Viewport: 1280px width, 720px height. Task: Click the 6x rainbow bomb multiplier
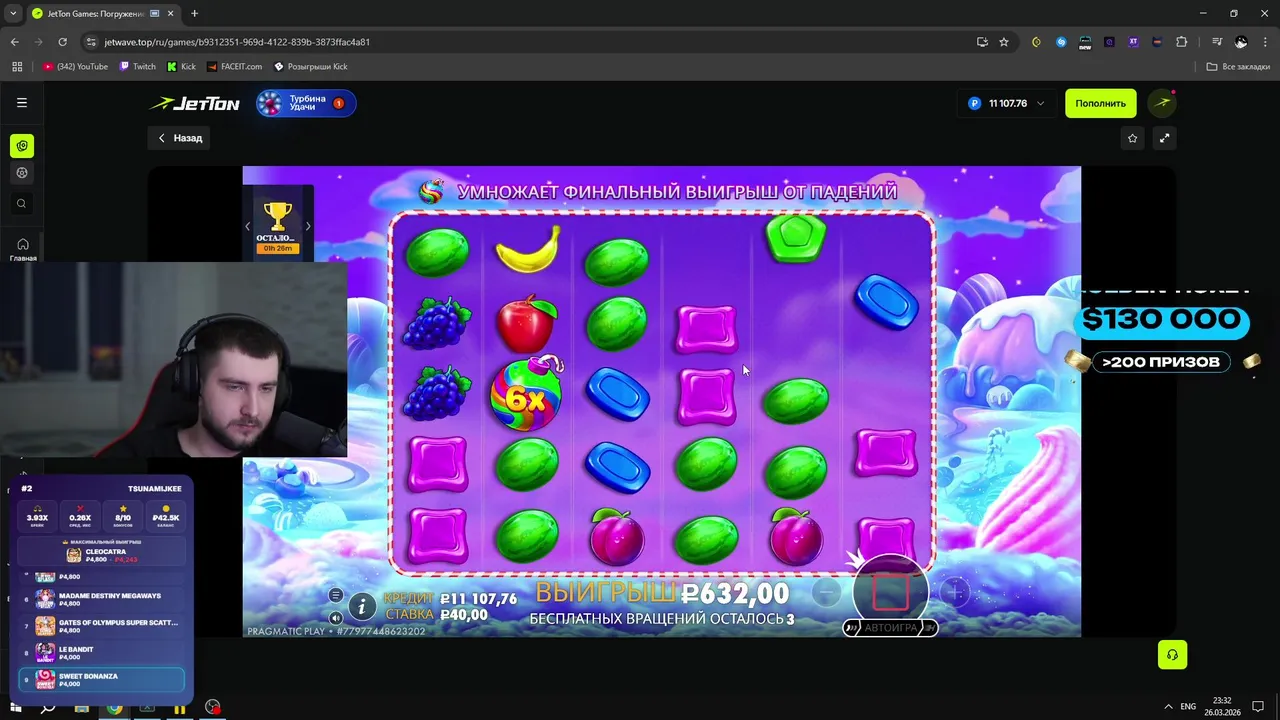(526, 397)
